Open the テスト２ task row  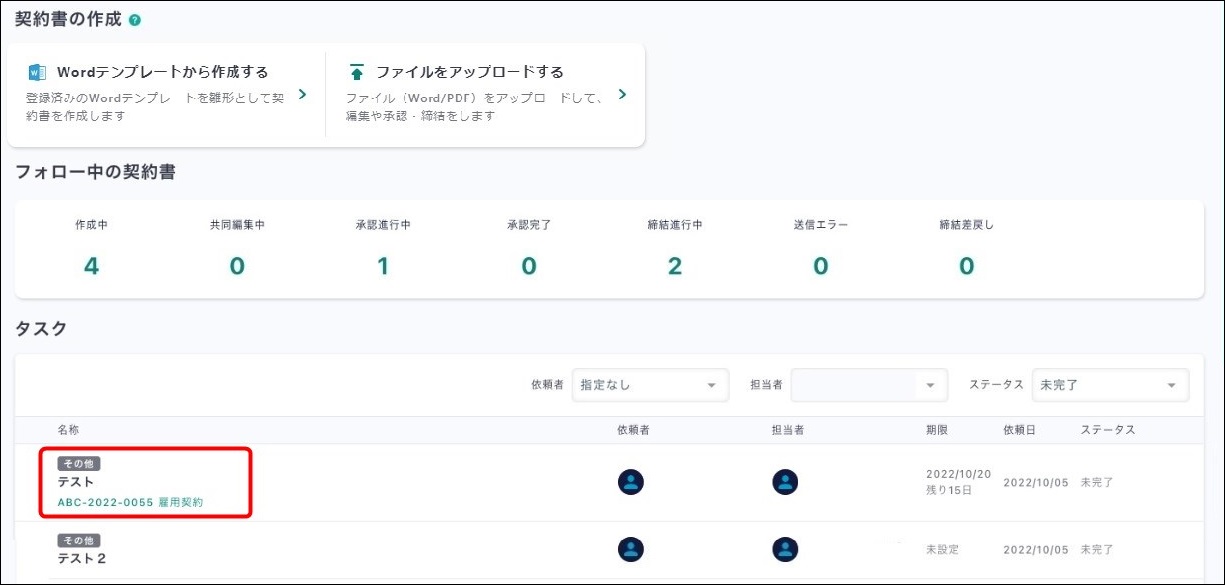pyautogui.click(x=82, y=558)
